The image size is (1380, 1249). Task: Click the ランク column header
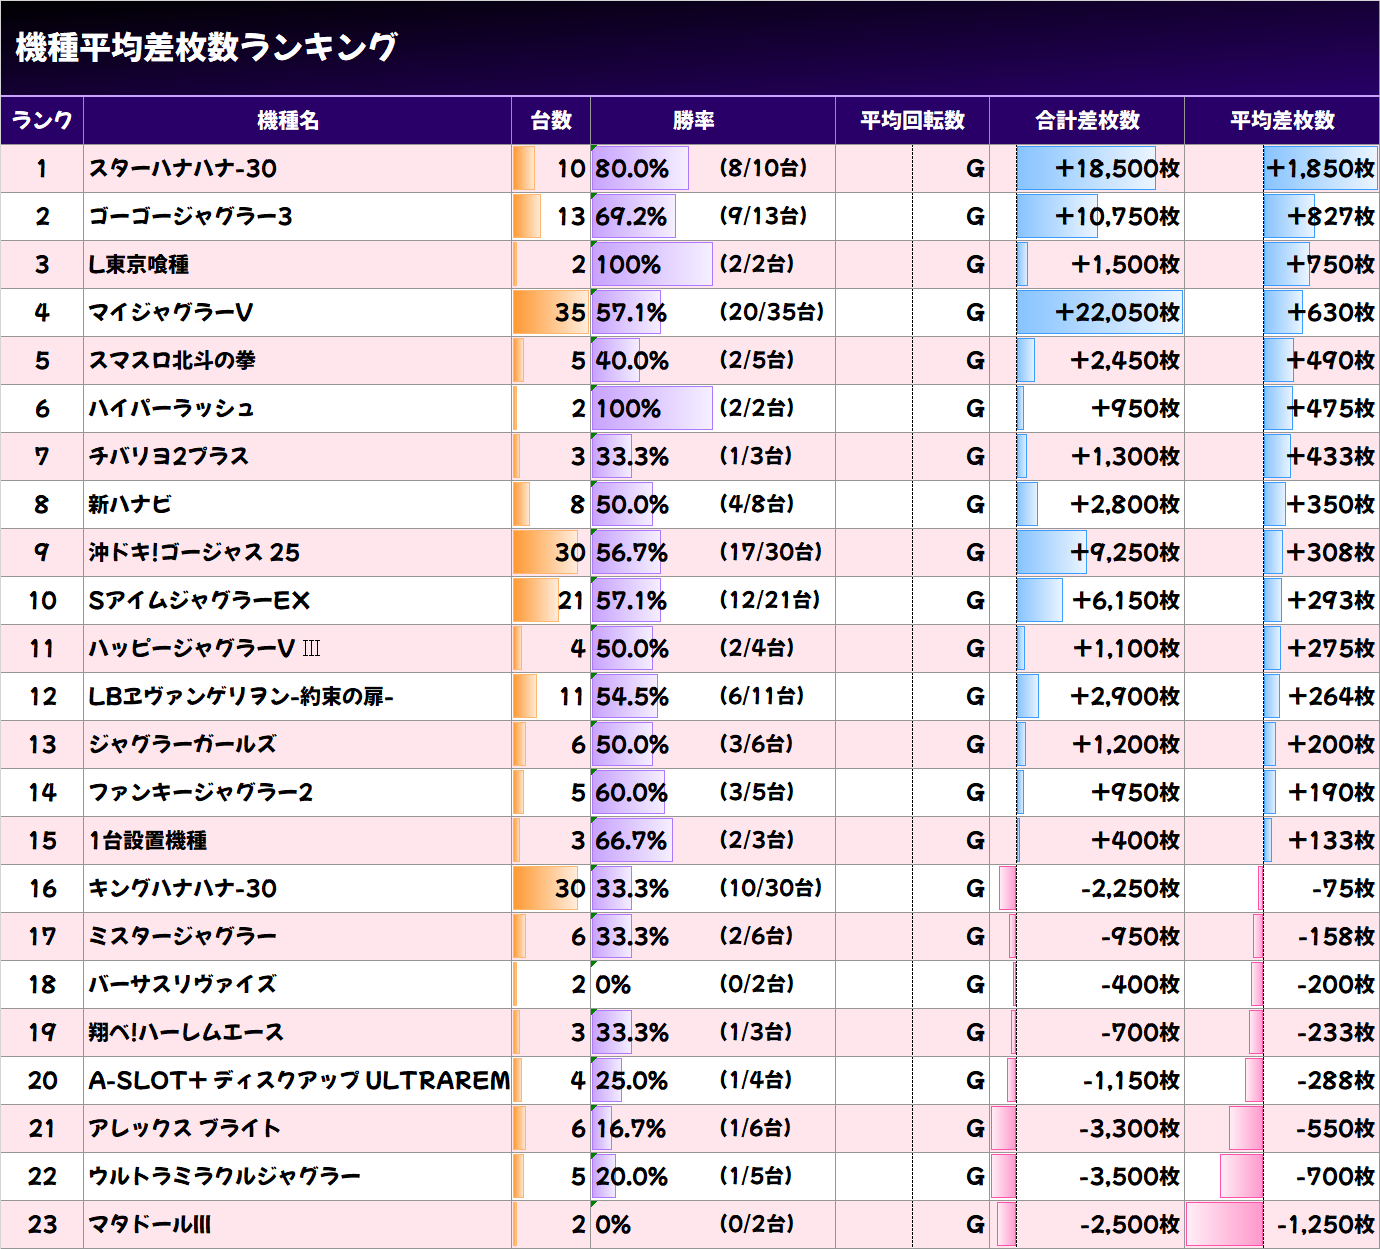(x=42, y=121)
